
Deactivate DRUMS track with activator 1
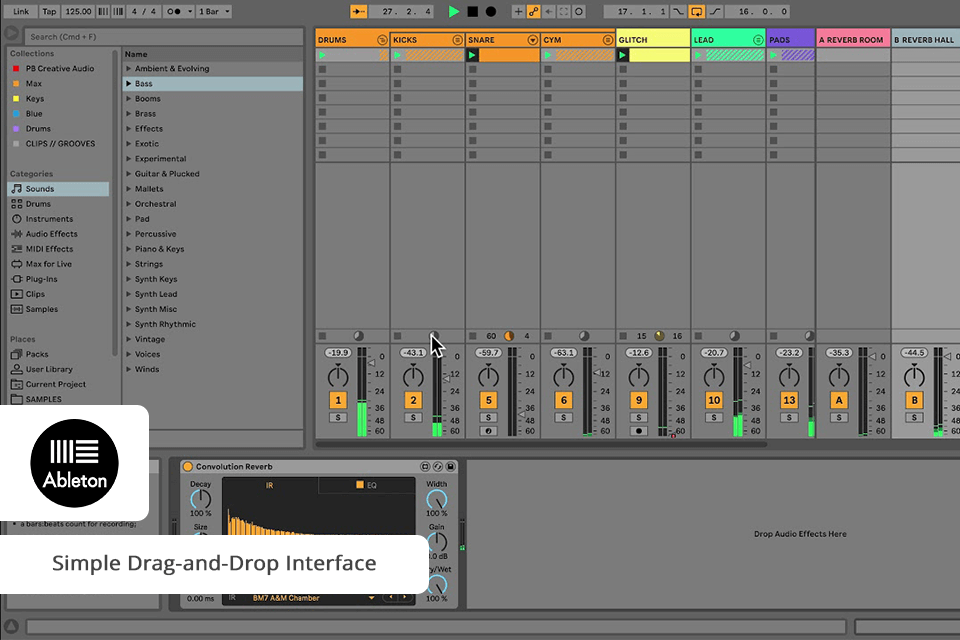[x=338, y=401]
